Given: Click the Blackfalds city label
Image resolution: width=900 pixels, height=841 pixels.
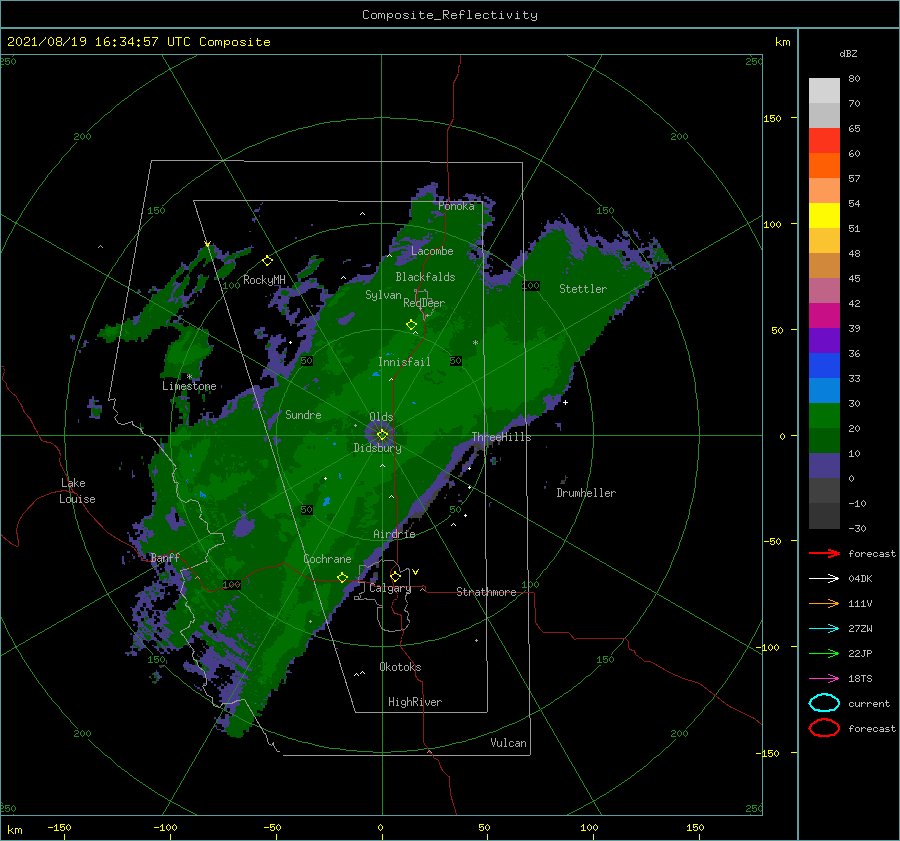Looking at the screenshot, I should (425, 277).
